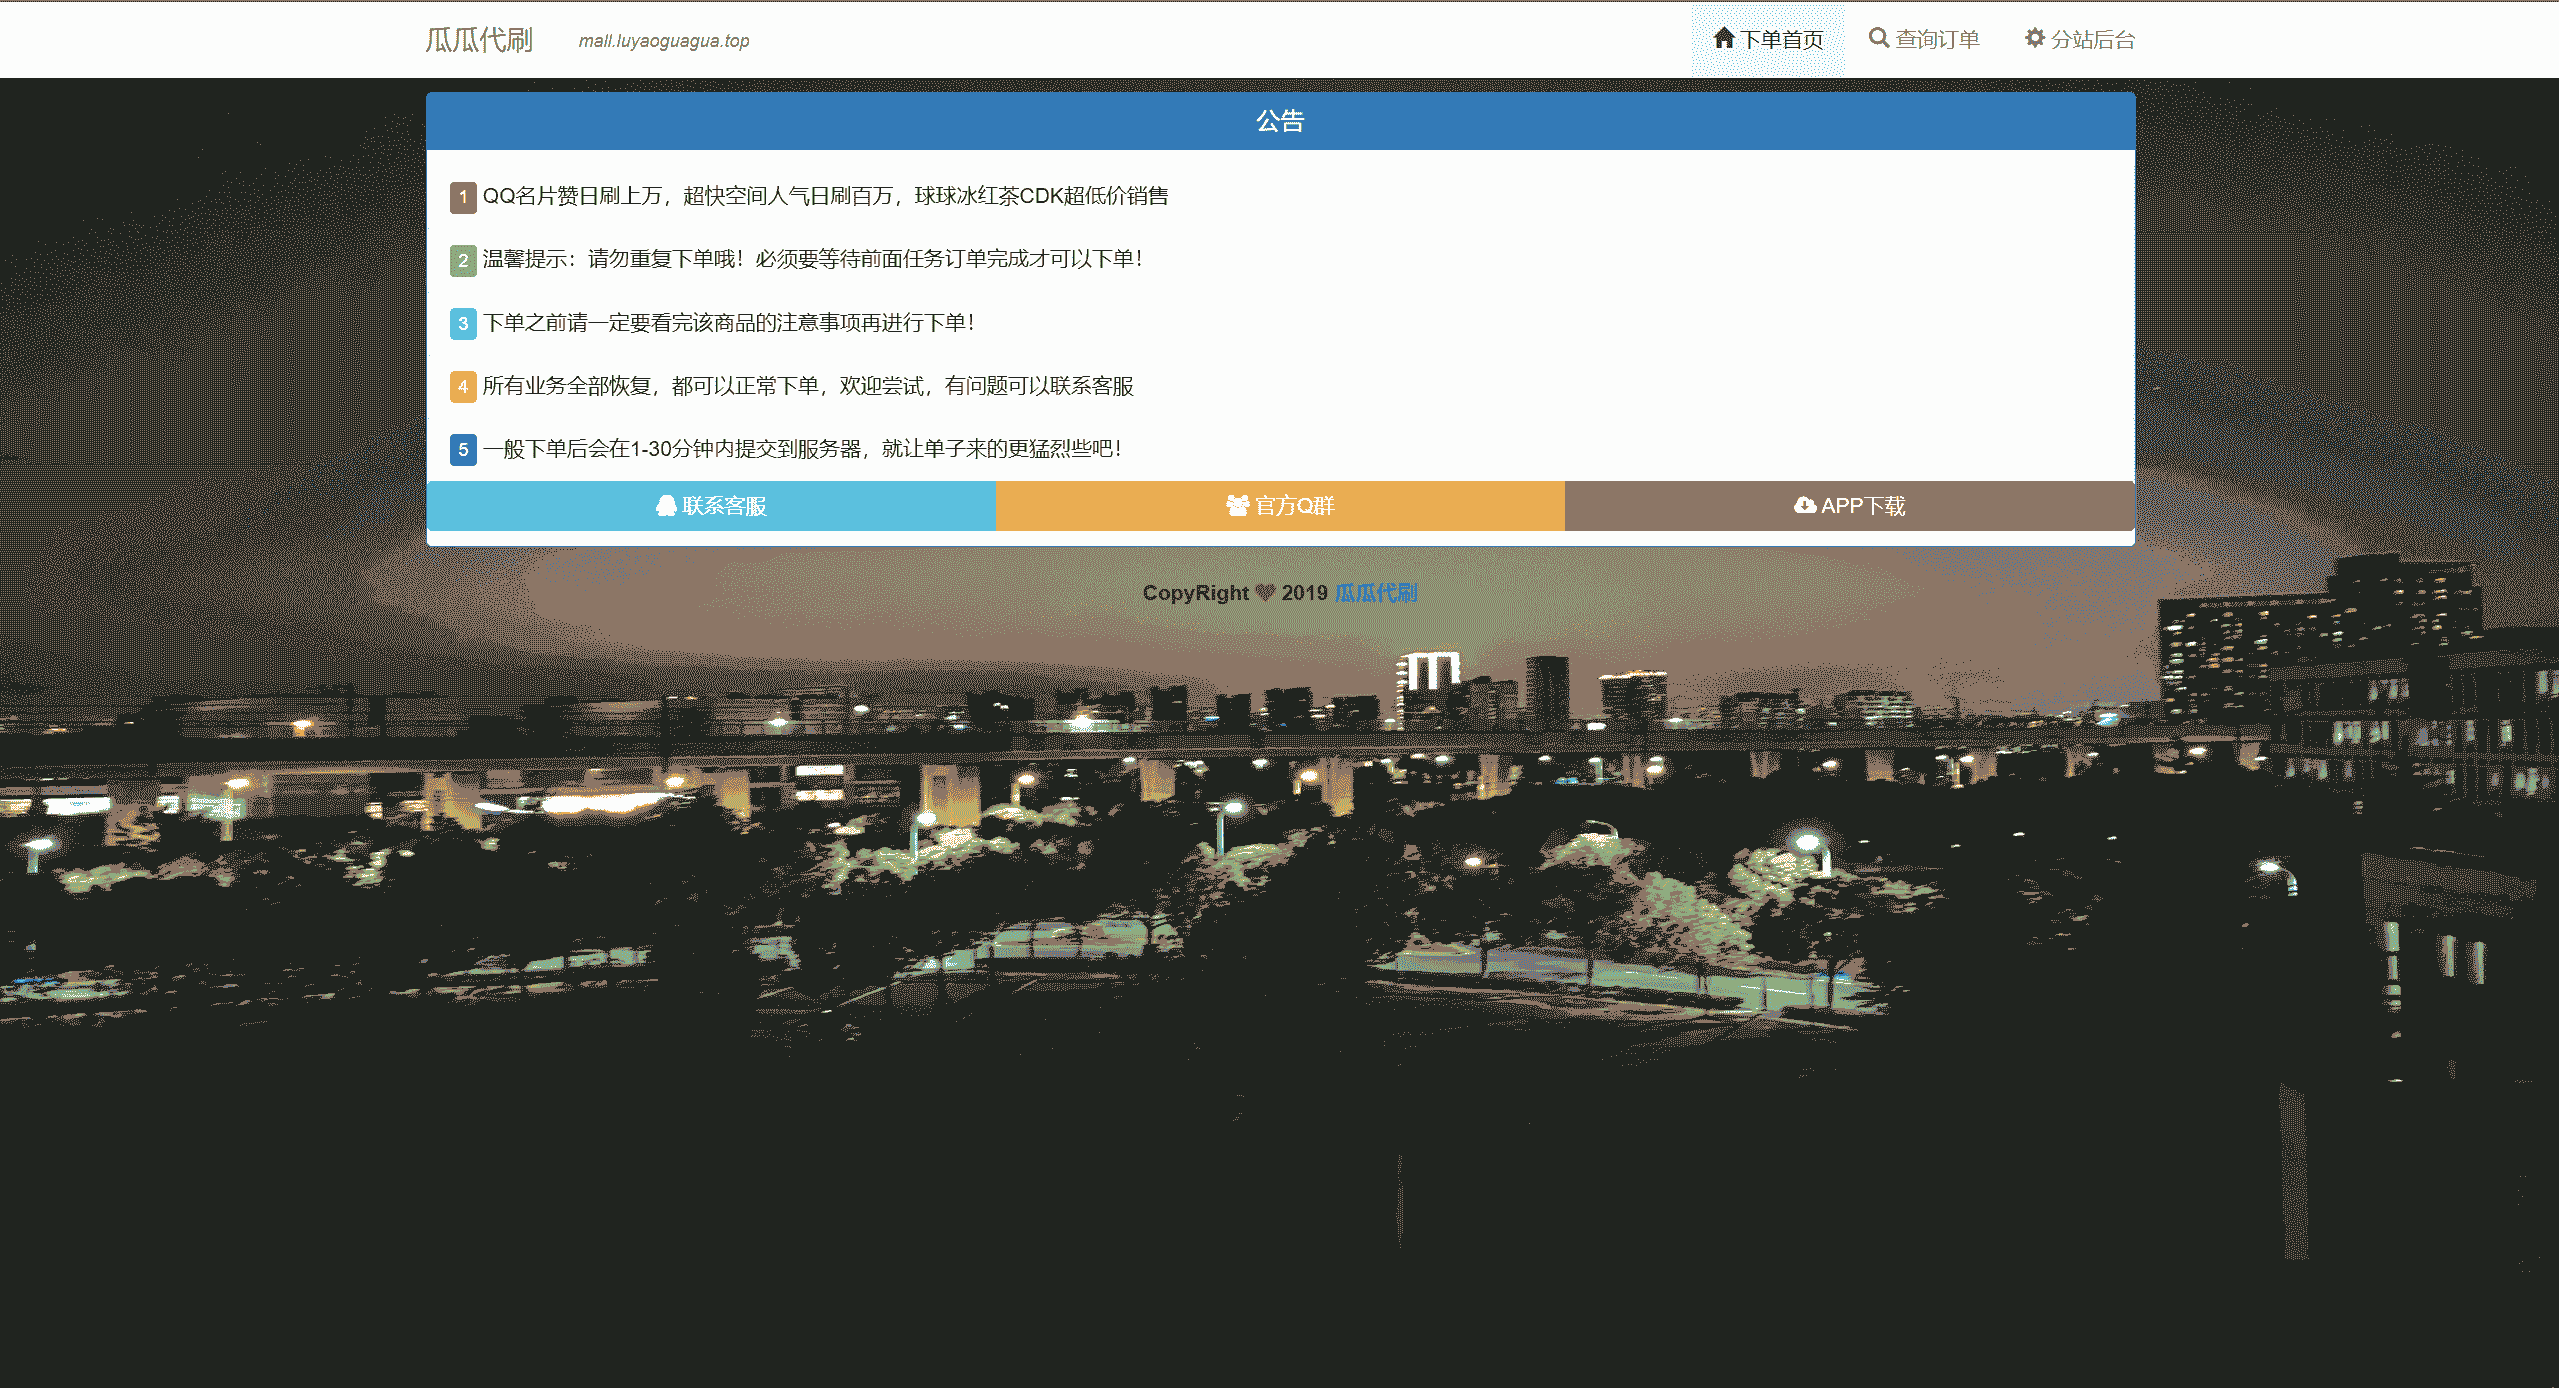The height and width of the screenshot is (1388, 2559).
Task: Click the QQ penguin icon on 联系客服
Action: [x=666, y=506]
